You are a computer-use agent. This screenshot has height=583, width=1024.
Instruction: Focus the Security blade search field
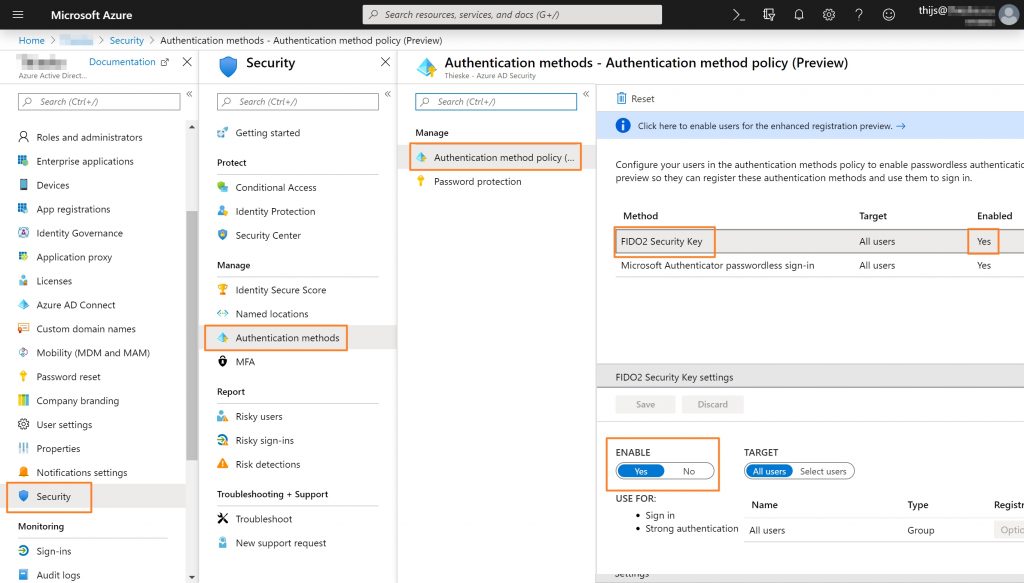point(298,102)
